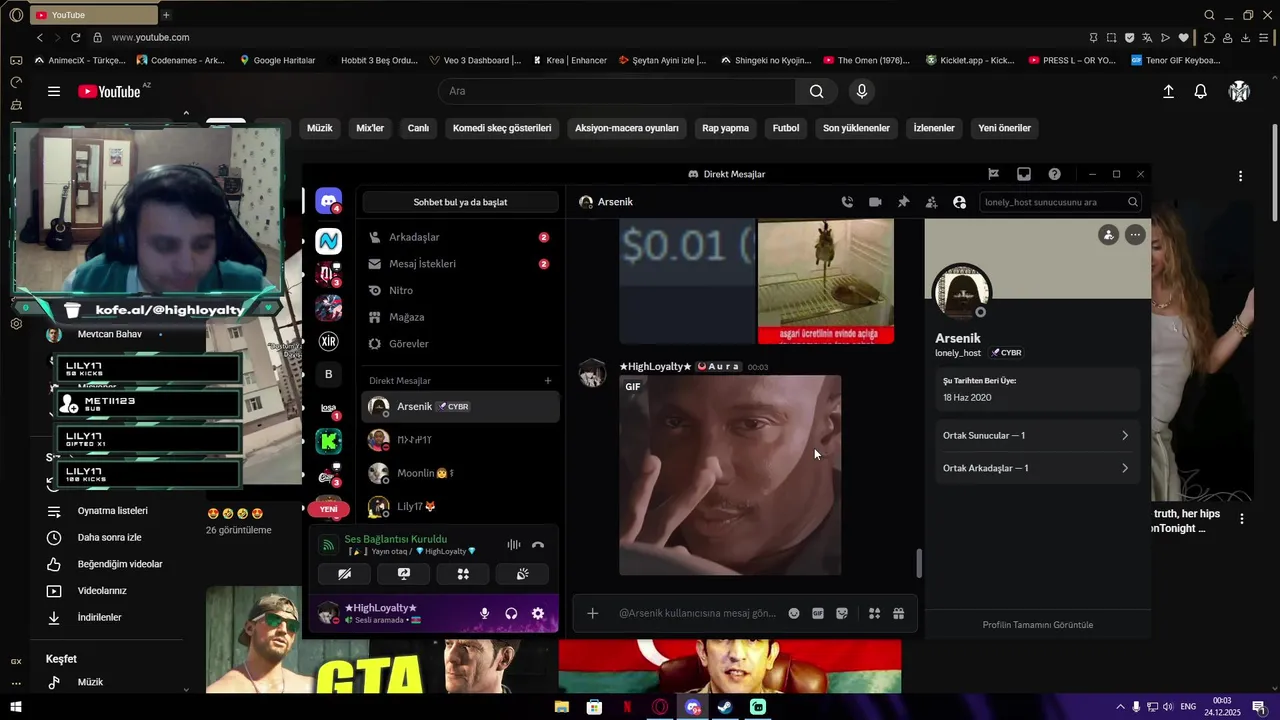Open pinned messages in Discord chat
The width and height of the screenshot is (1280, 720).
click(903, 202)
